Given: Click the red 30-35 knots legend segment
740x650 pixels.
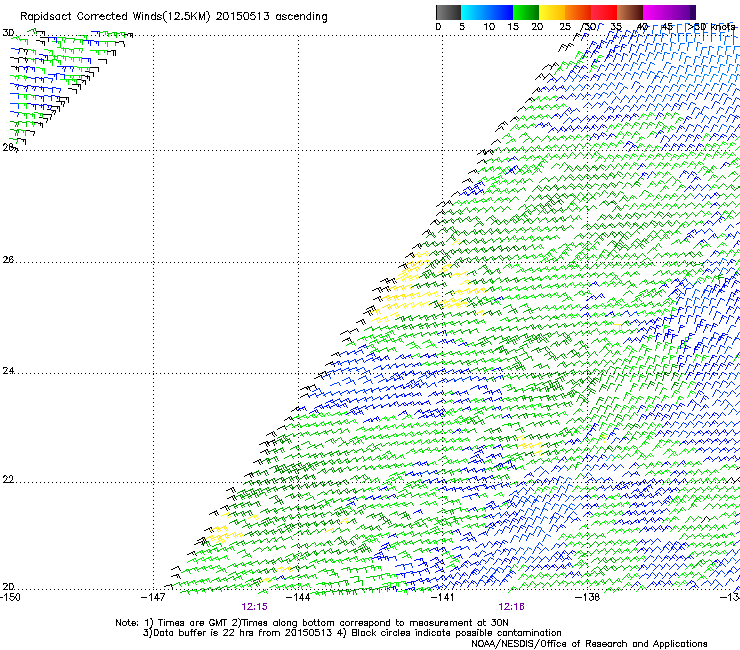Looking at the screenshot, I should click(604, 12).
